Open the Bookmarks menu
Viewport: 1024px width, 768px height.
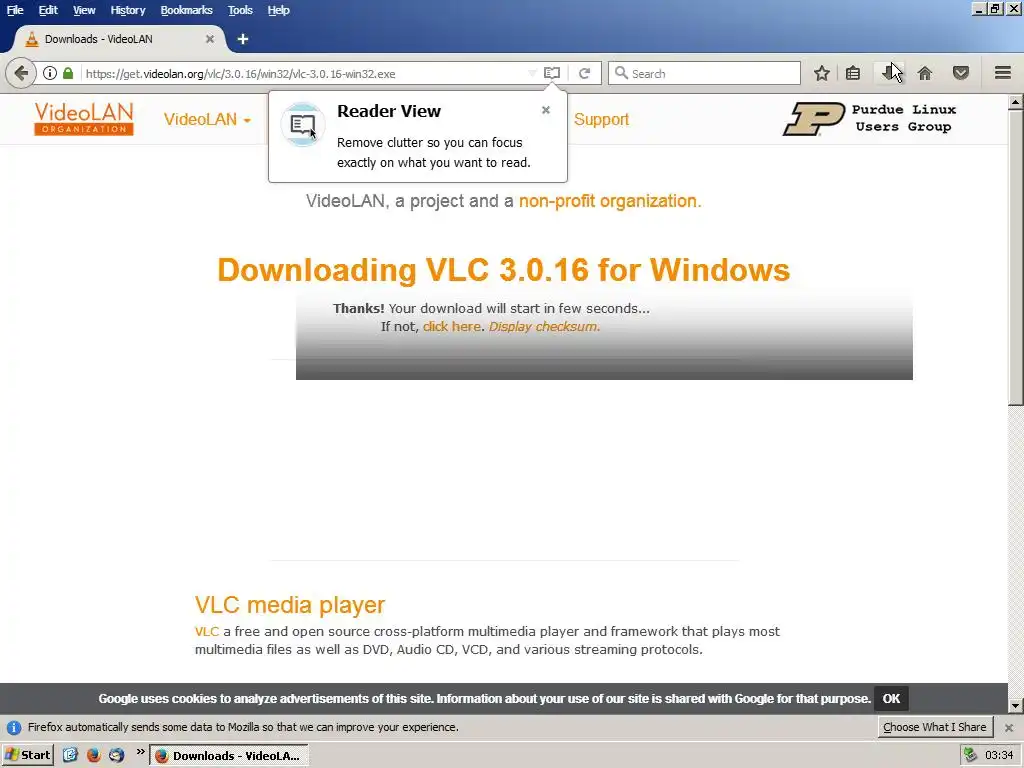(186, 10)
